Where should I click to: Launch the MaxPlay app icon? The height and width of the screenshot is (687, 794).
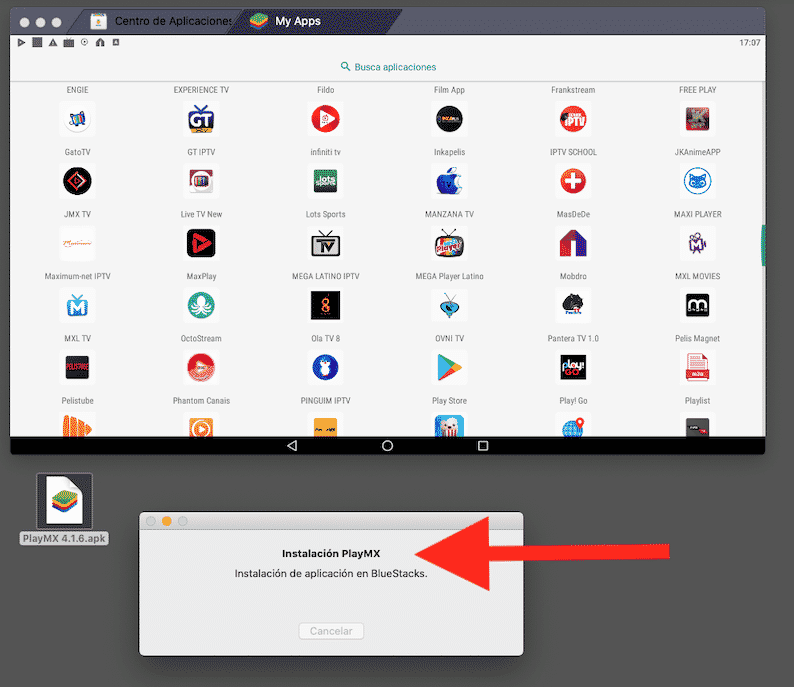[201, 244]
